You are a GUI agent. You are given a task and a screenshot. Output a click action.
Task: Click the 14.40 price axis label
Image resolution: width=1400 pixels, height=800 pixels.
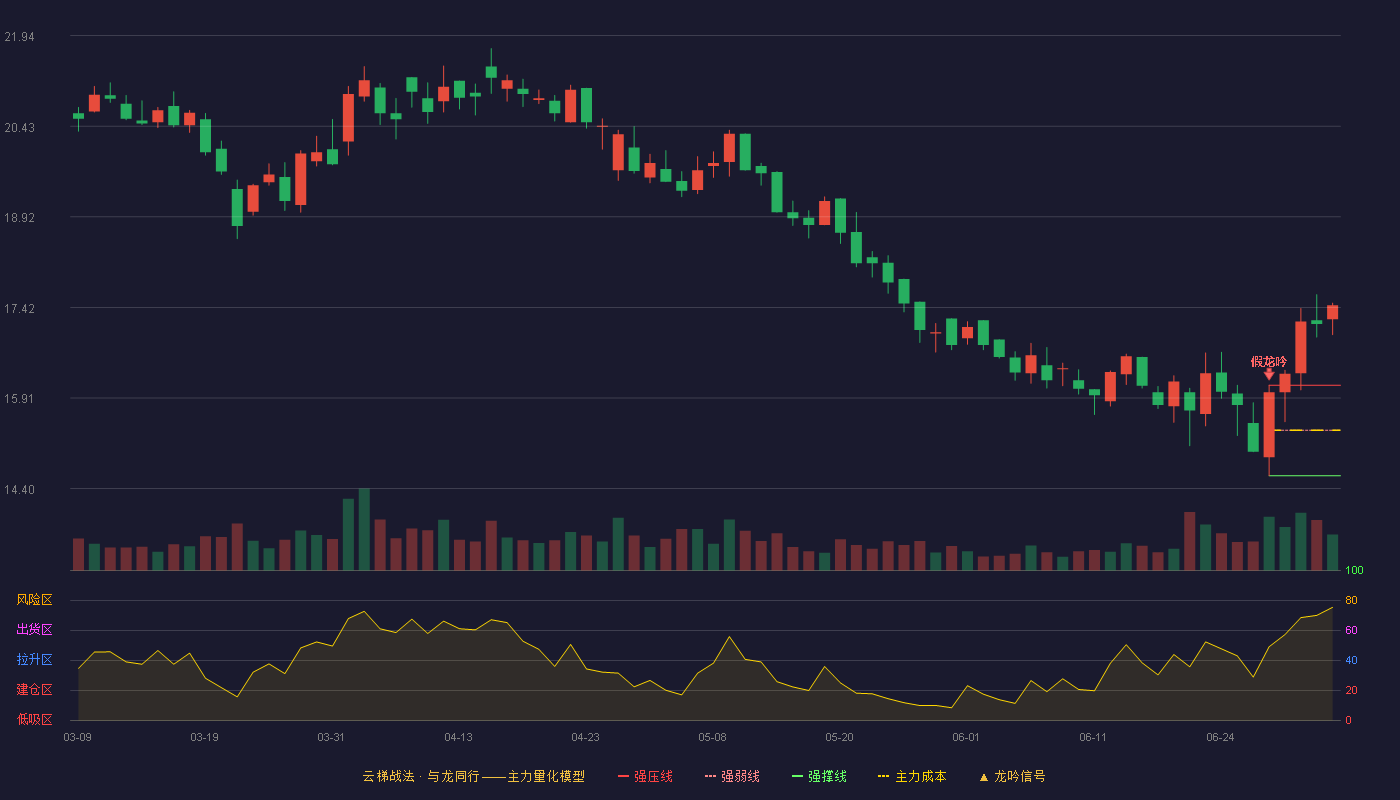pos(19,490)
